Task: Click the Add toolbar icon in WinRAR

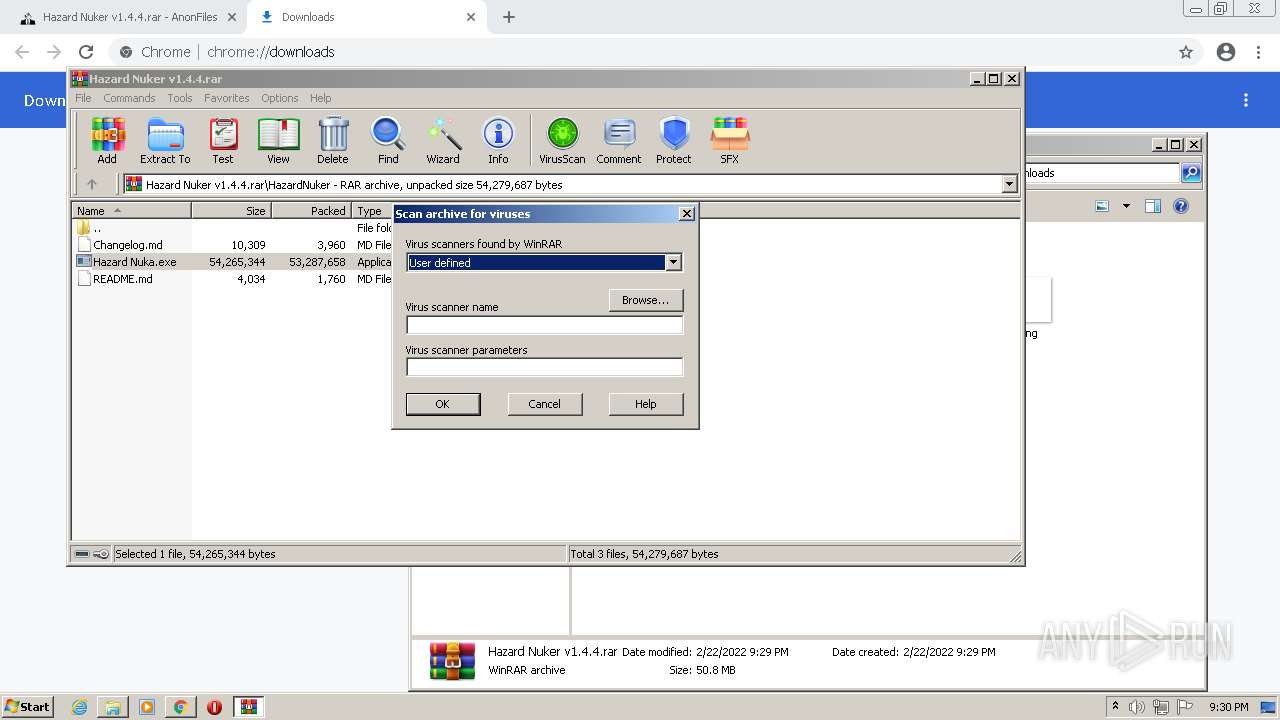Action: point(107,140)
